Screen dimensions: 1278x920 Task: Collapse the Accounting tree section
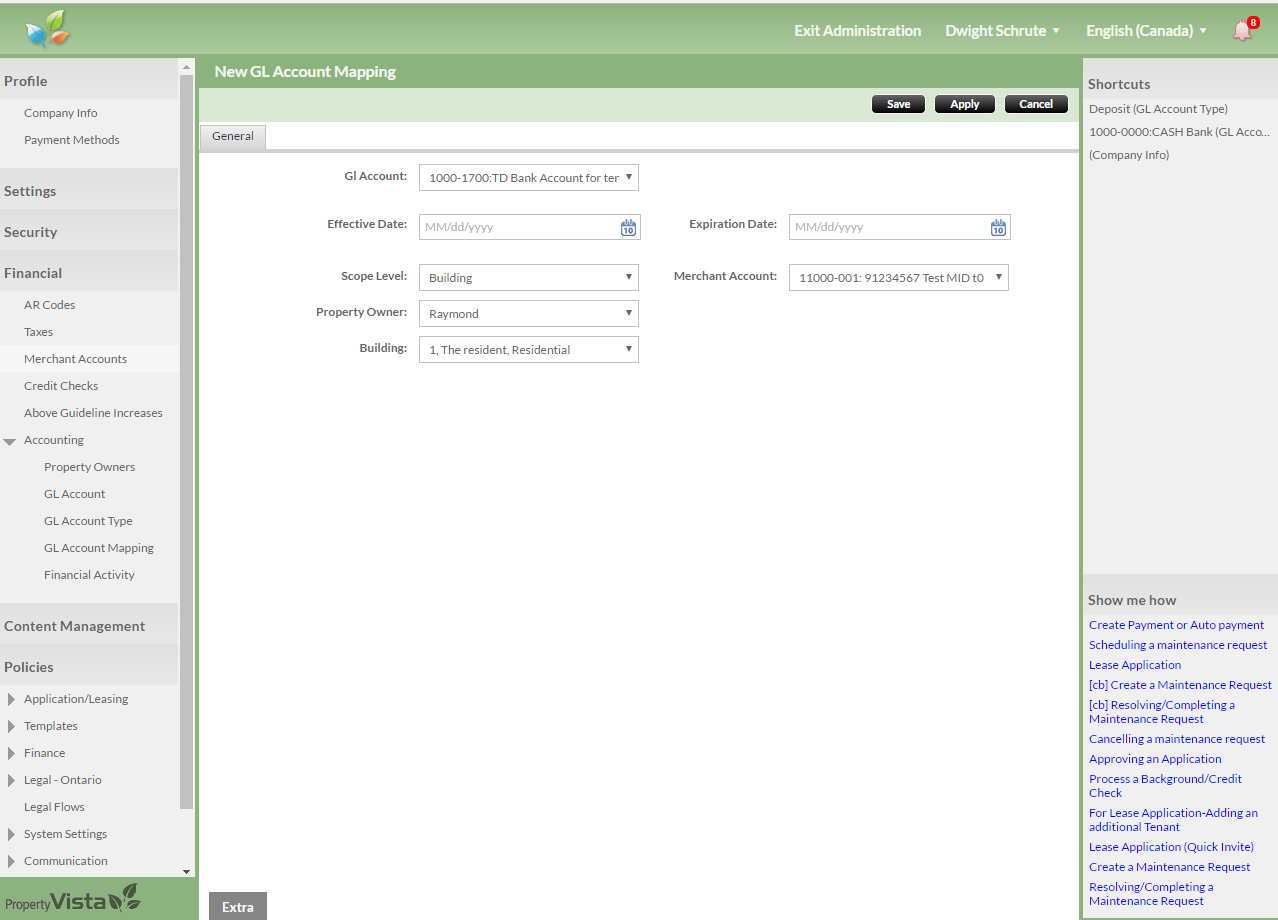pos(10,441)
